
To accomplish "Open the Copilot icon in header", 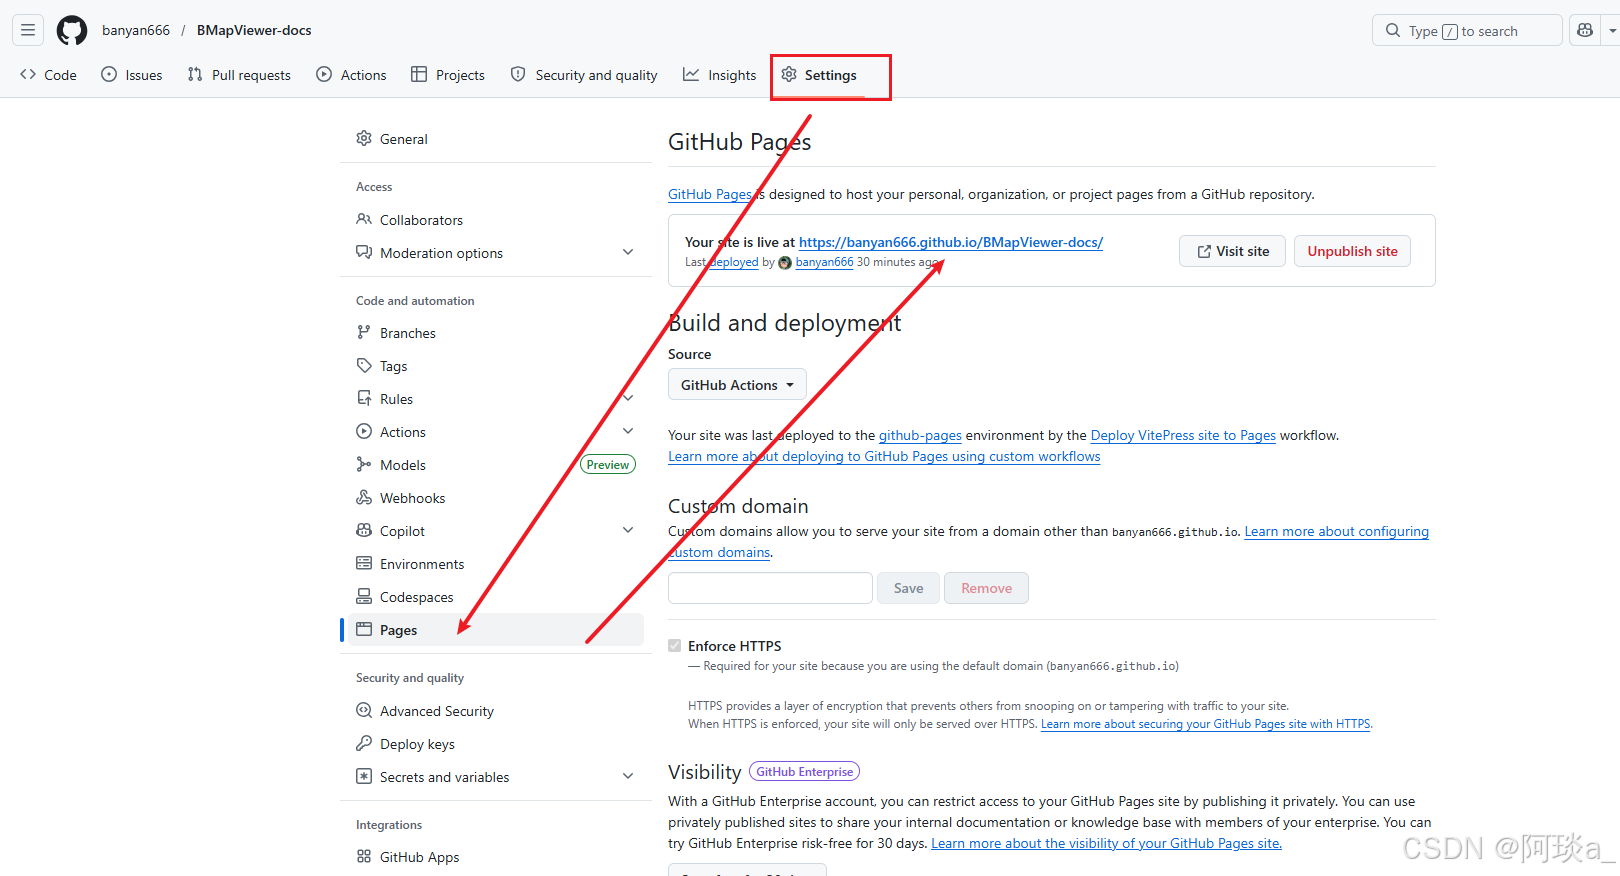I will point(1585,30).
